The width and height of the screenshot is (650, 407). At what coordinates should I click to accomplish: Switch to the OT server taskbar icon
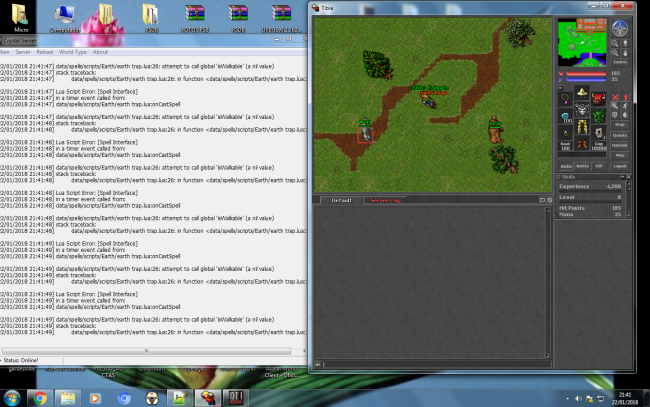click(235, 398)
